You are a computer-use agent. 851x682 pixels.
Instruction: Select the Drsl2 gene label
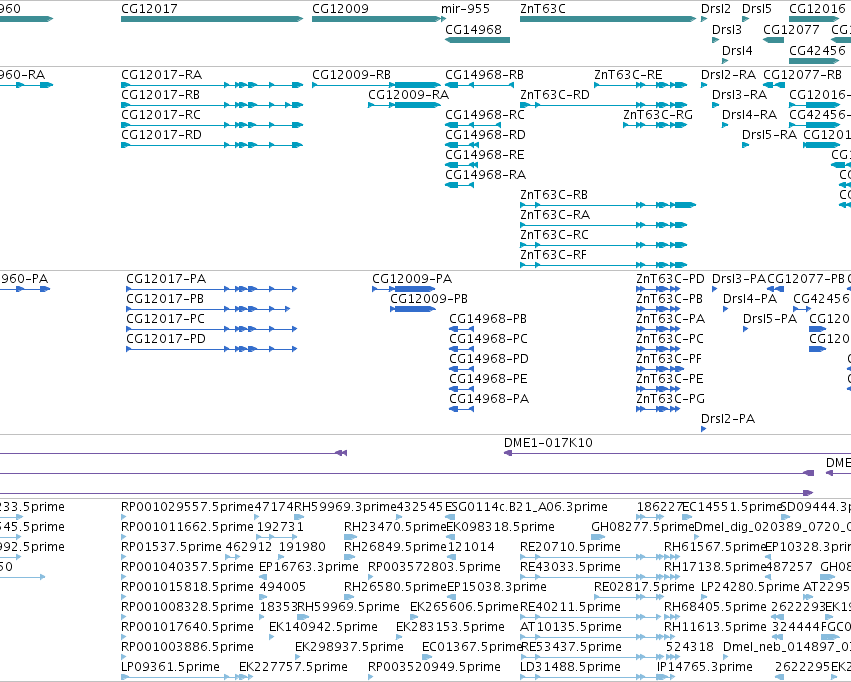coord(716,9)
